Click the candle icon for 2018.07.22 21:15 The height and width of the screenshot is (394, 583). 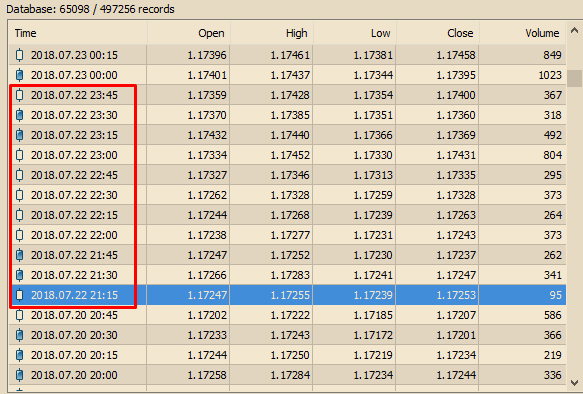point(20,295)
